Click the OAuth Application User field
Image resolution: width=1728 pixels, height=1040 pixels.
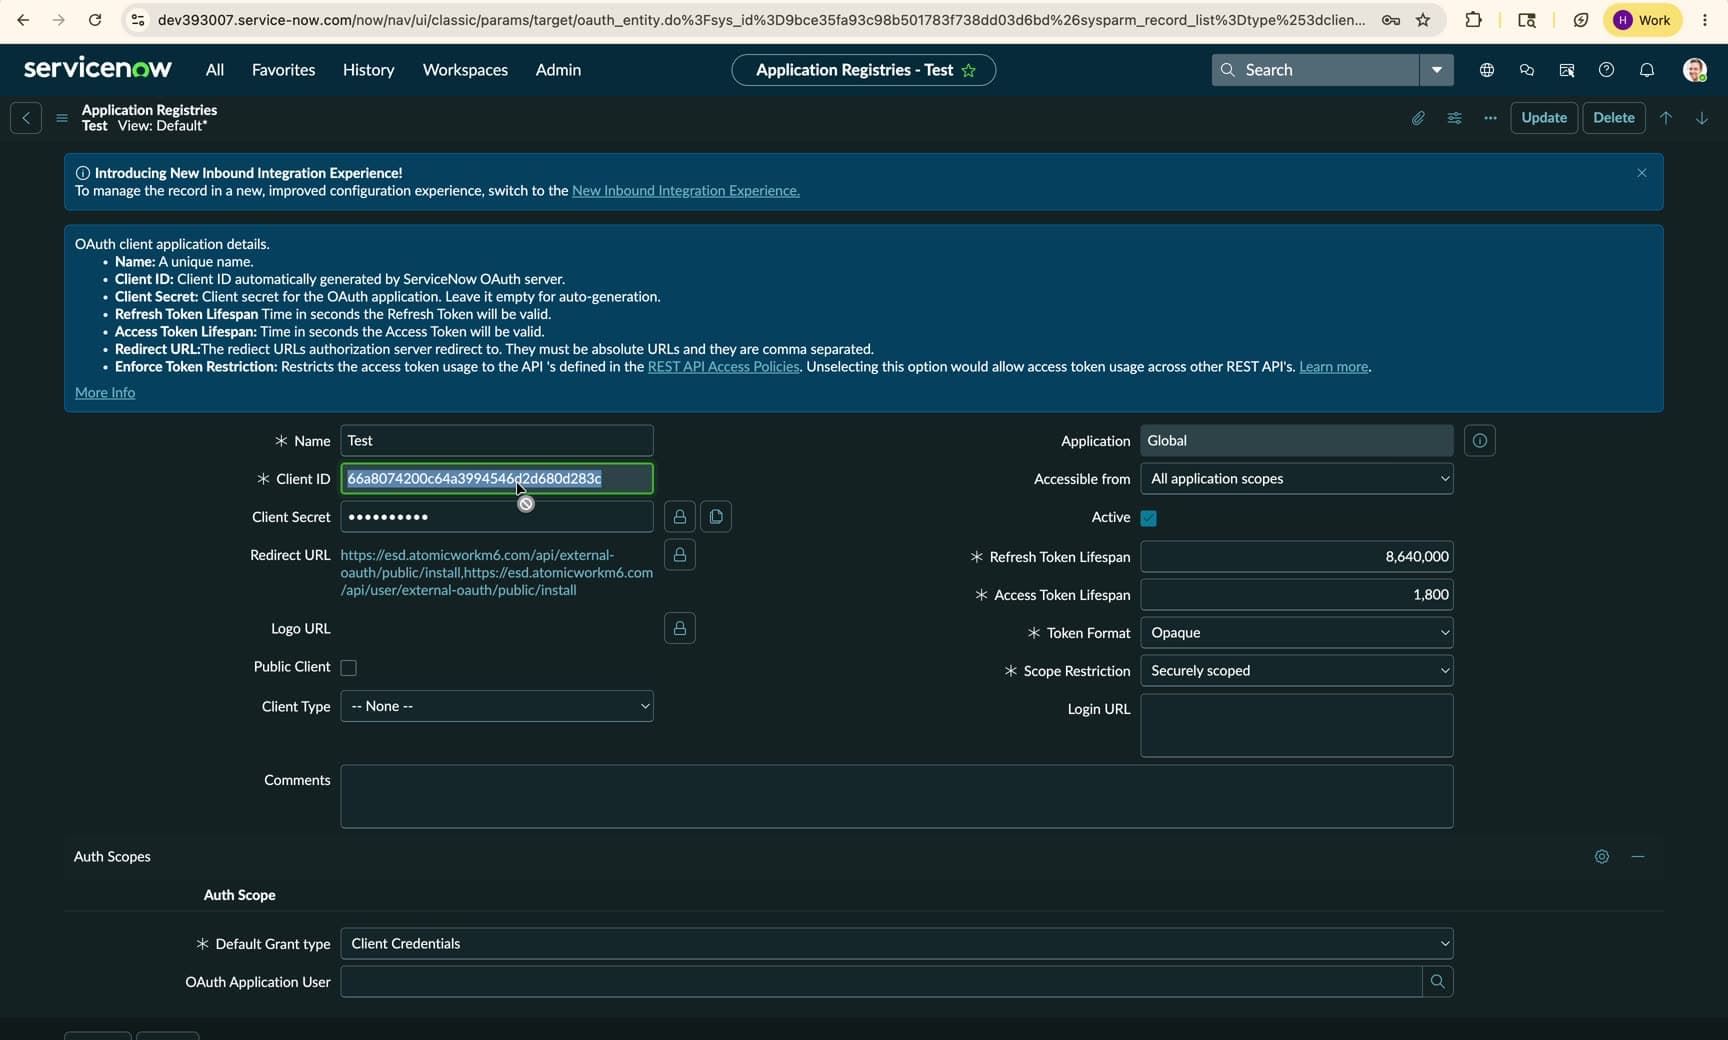(881, 982)
